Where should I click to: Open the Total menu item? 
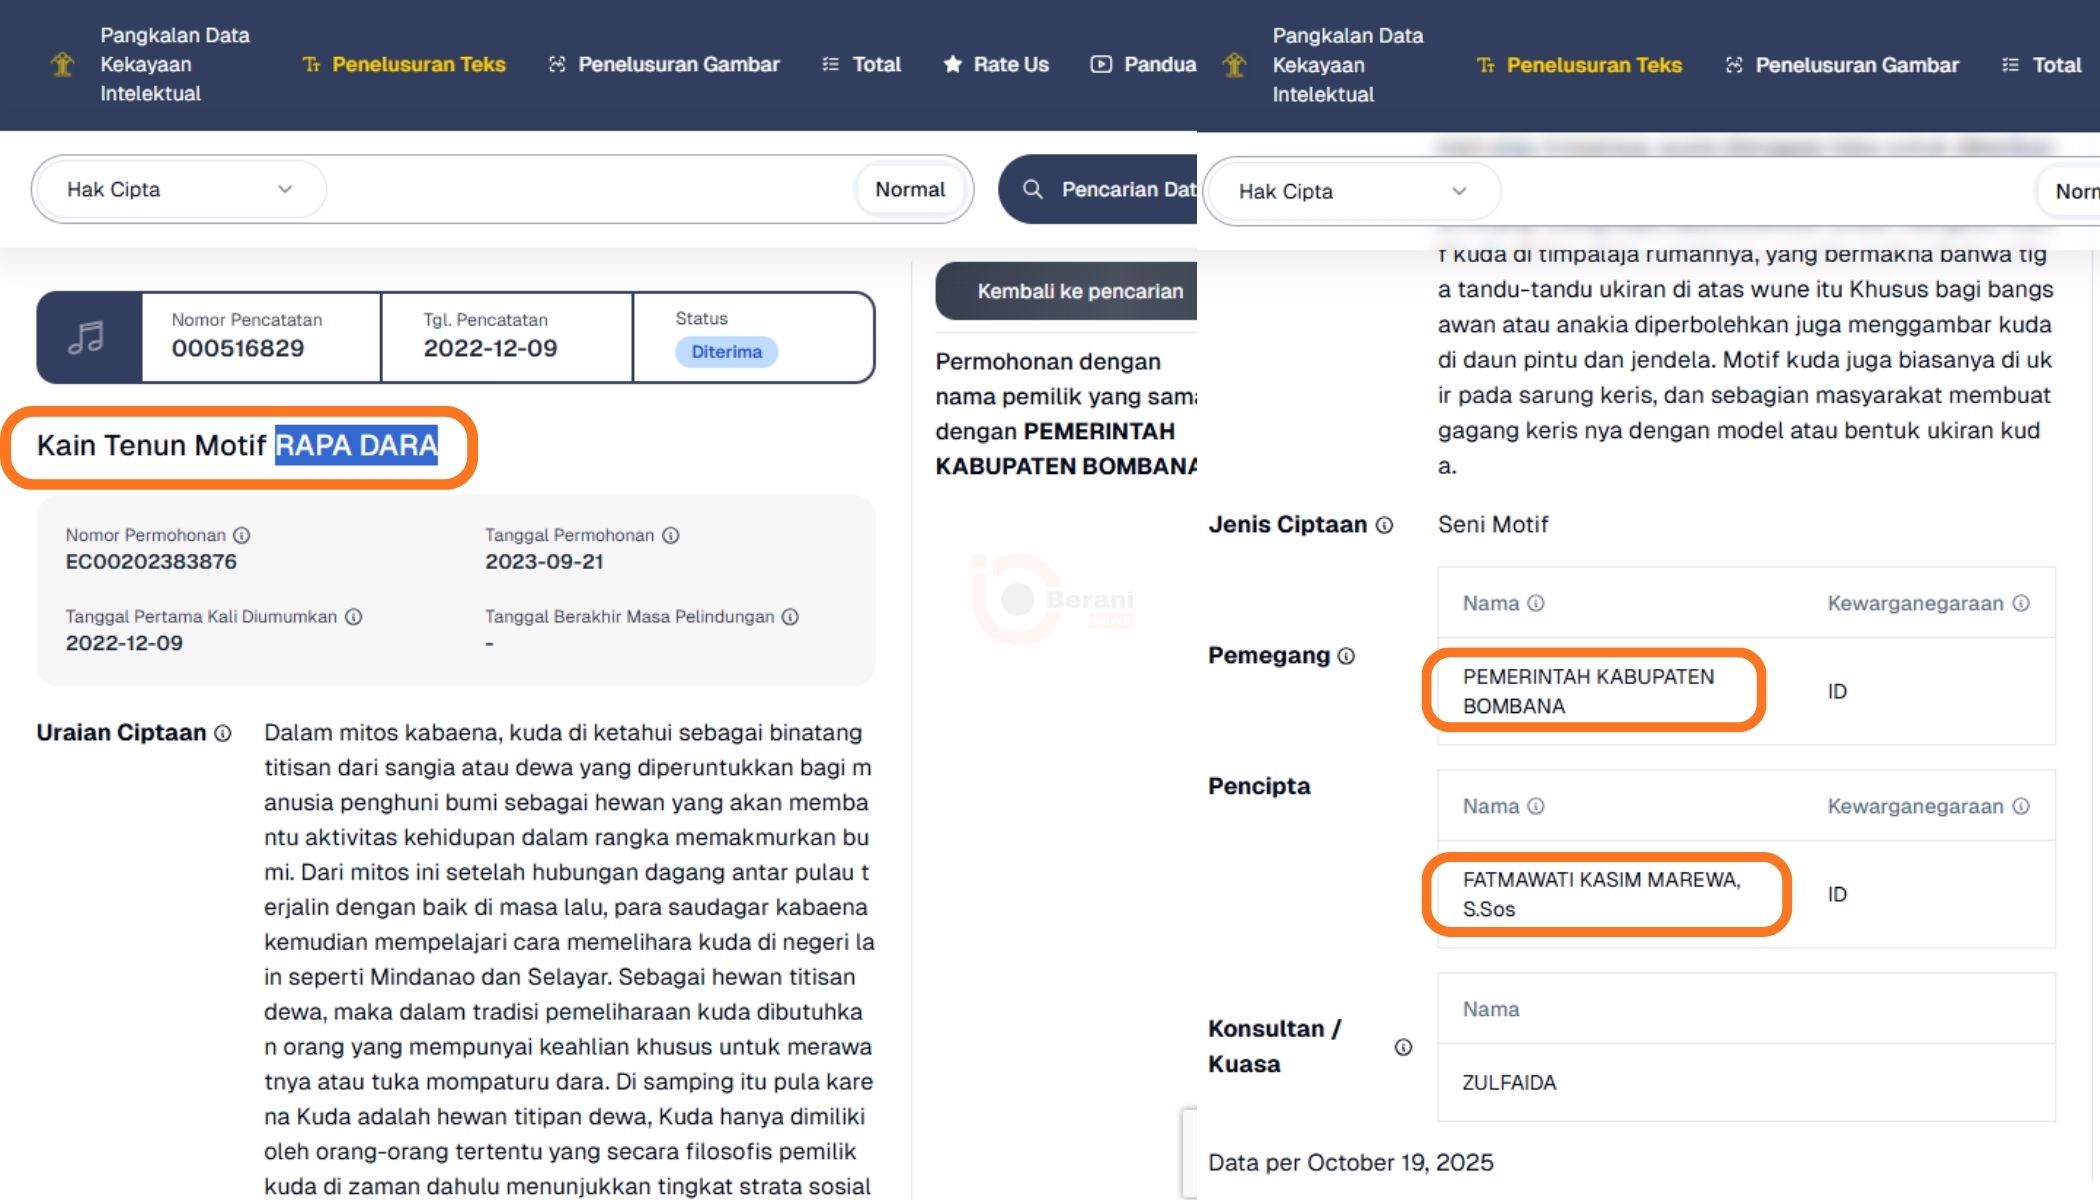click(x=876, y=64)
